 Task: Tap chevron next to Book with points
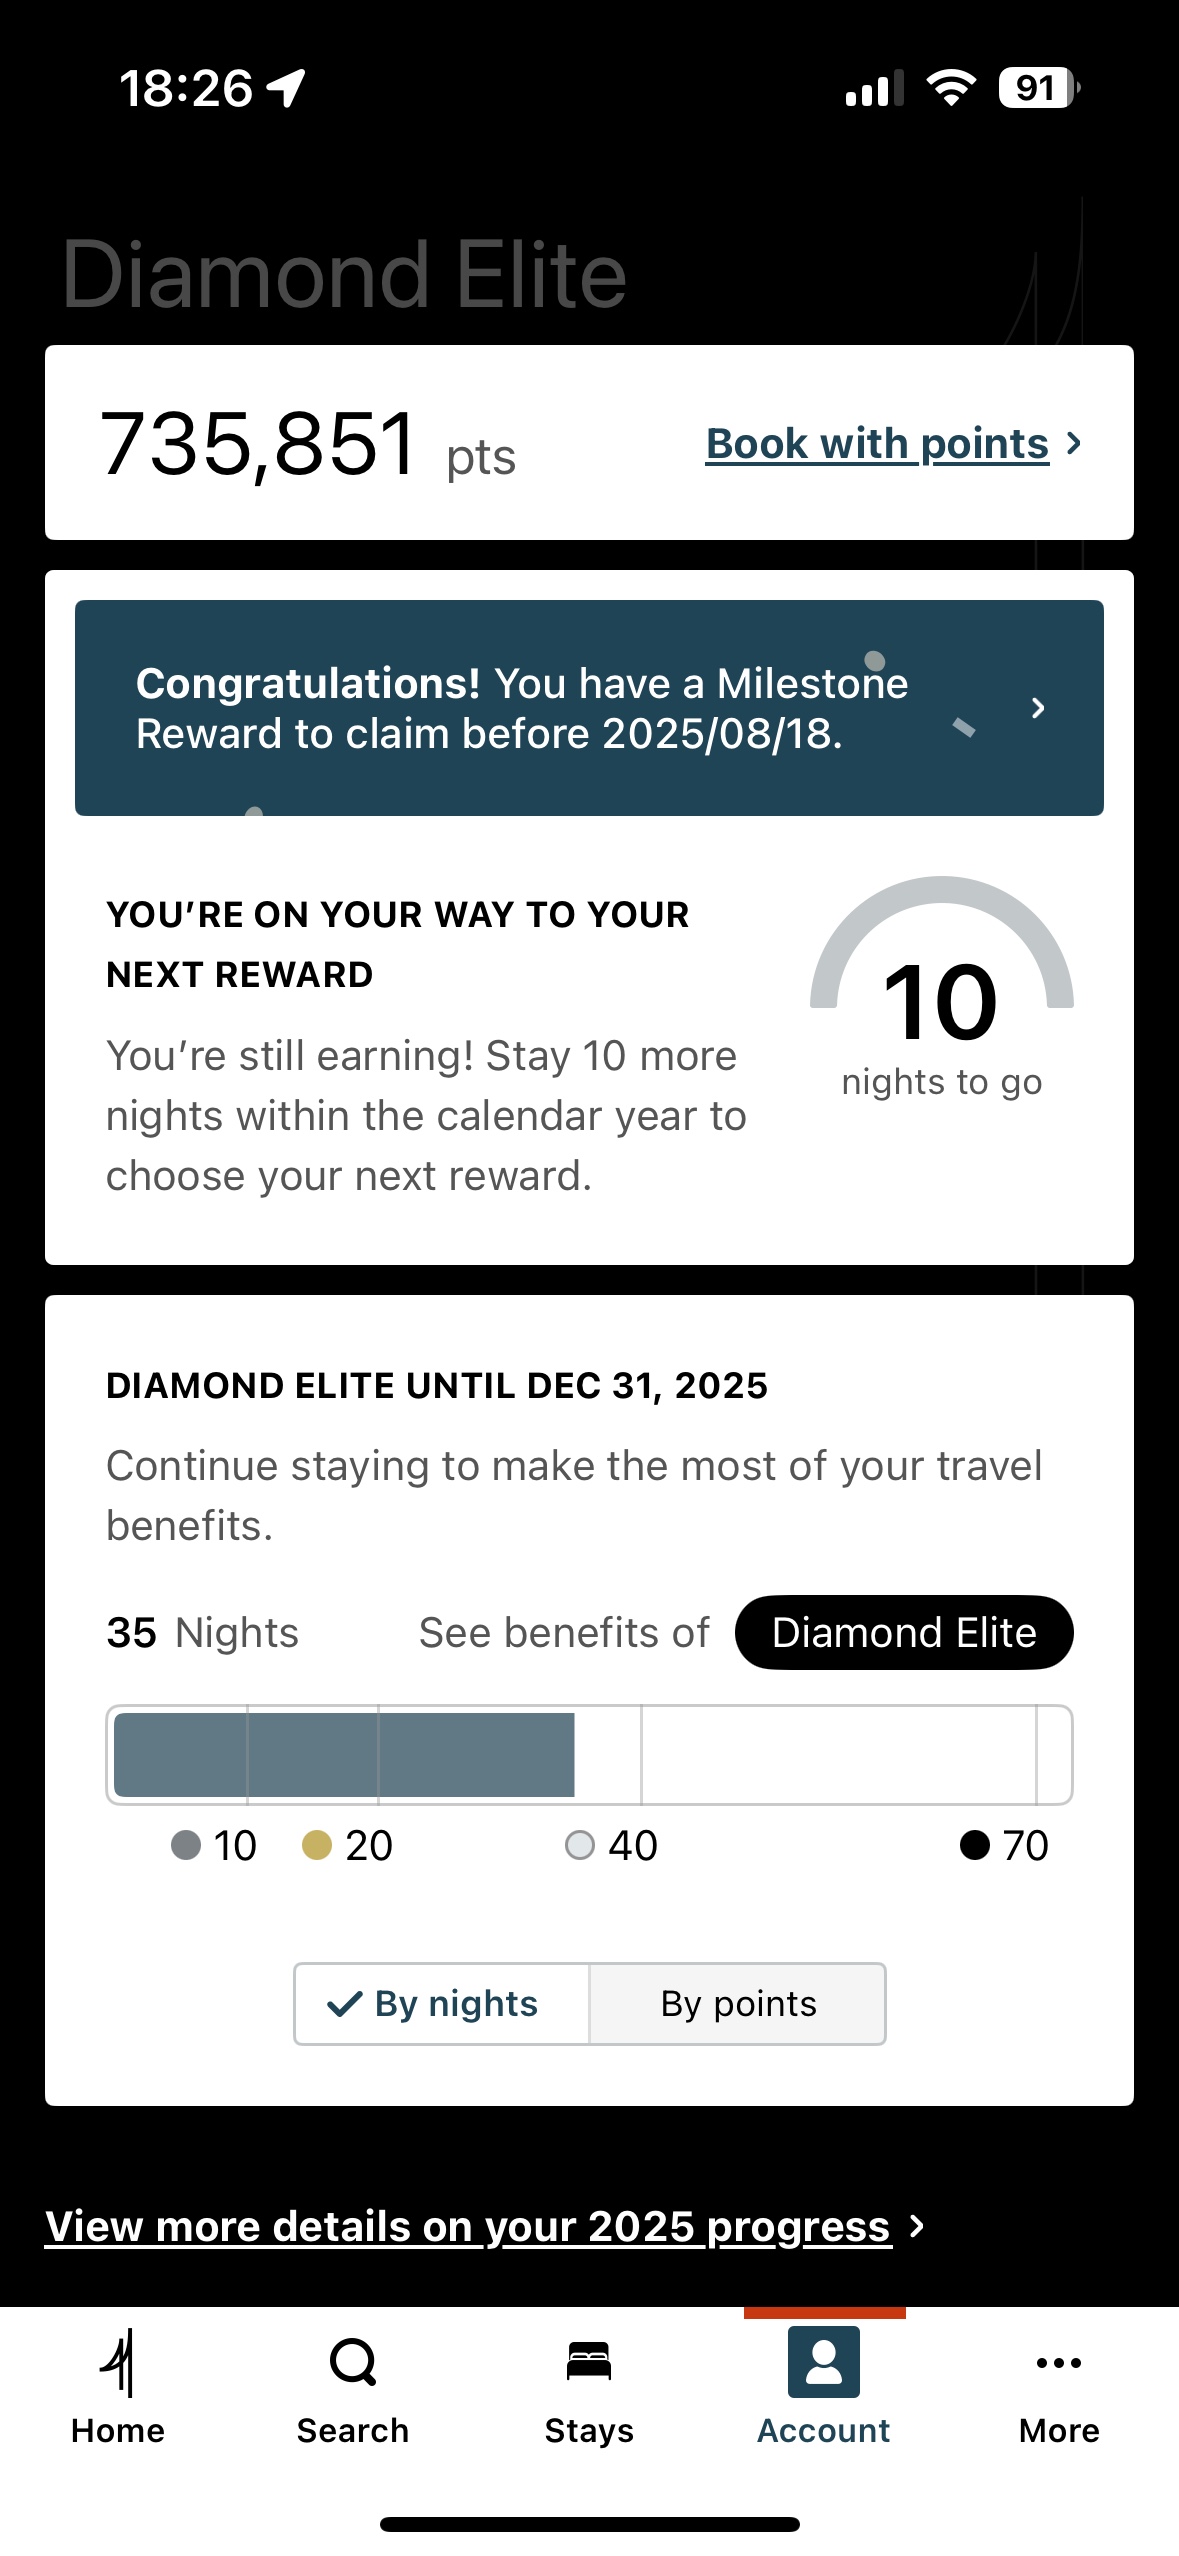point(1074,443)
